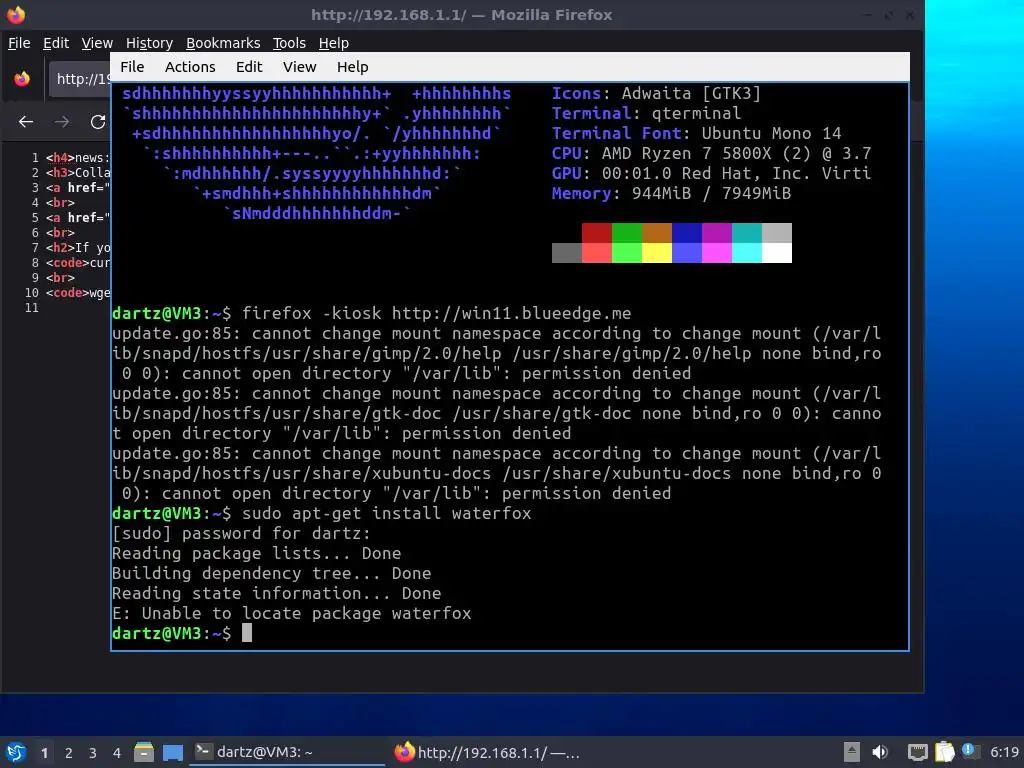Image resolution: width=1024 pixels, height=768 pixels.
Task: Click the 'firefox -kiosk http://win11.blueedge.me' command text
Action: [436, 313]
